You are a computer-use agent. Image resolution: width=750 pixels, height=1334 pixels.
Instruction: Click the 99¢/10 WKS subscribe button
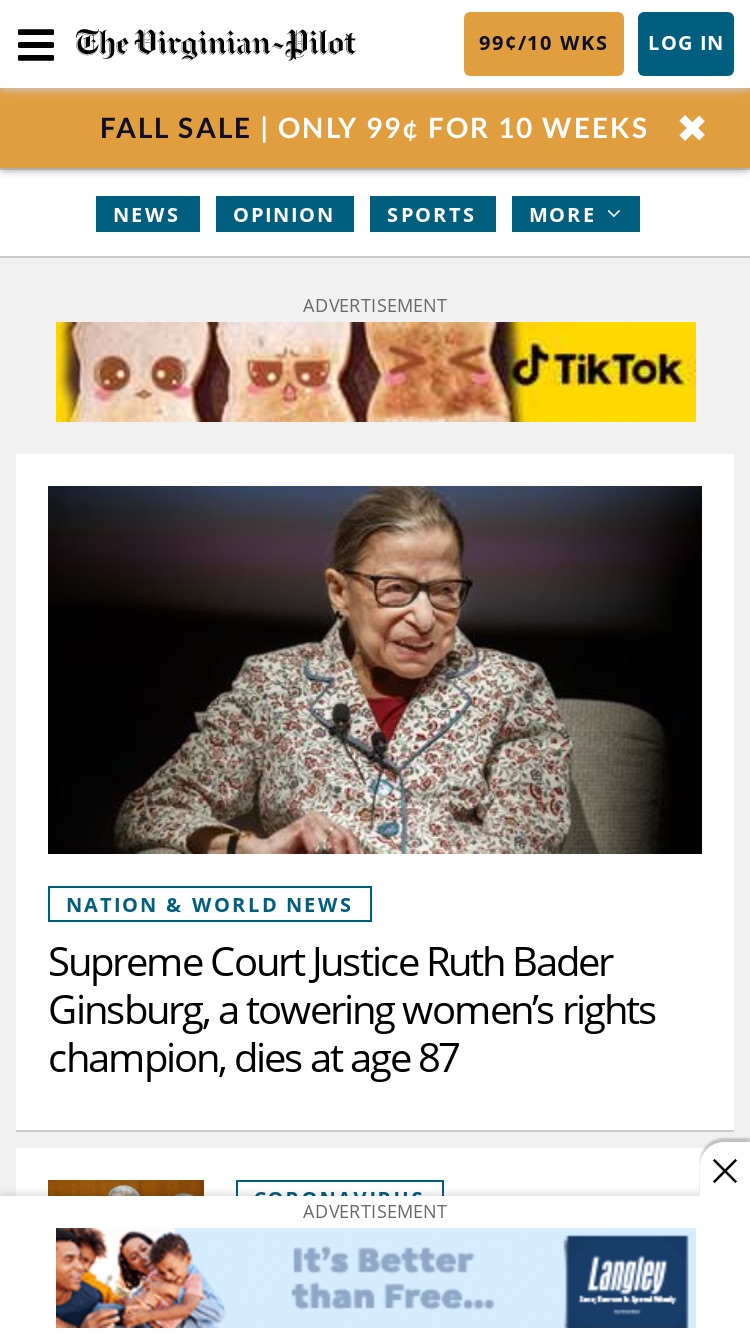tap(544, 44)
